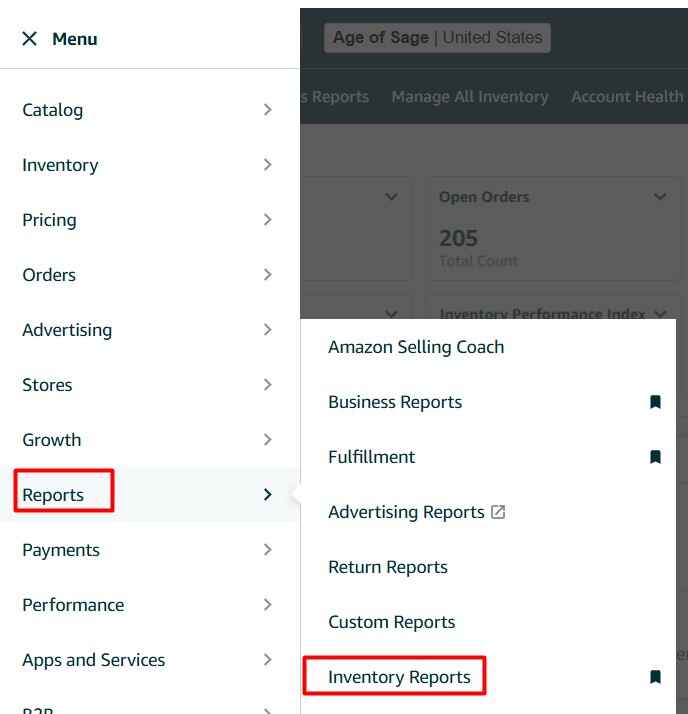The width and height of the screenshot is (688, 714).
Task: Expand the Stores submenu chevron
Action: pos(267,385)
